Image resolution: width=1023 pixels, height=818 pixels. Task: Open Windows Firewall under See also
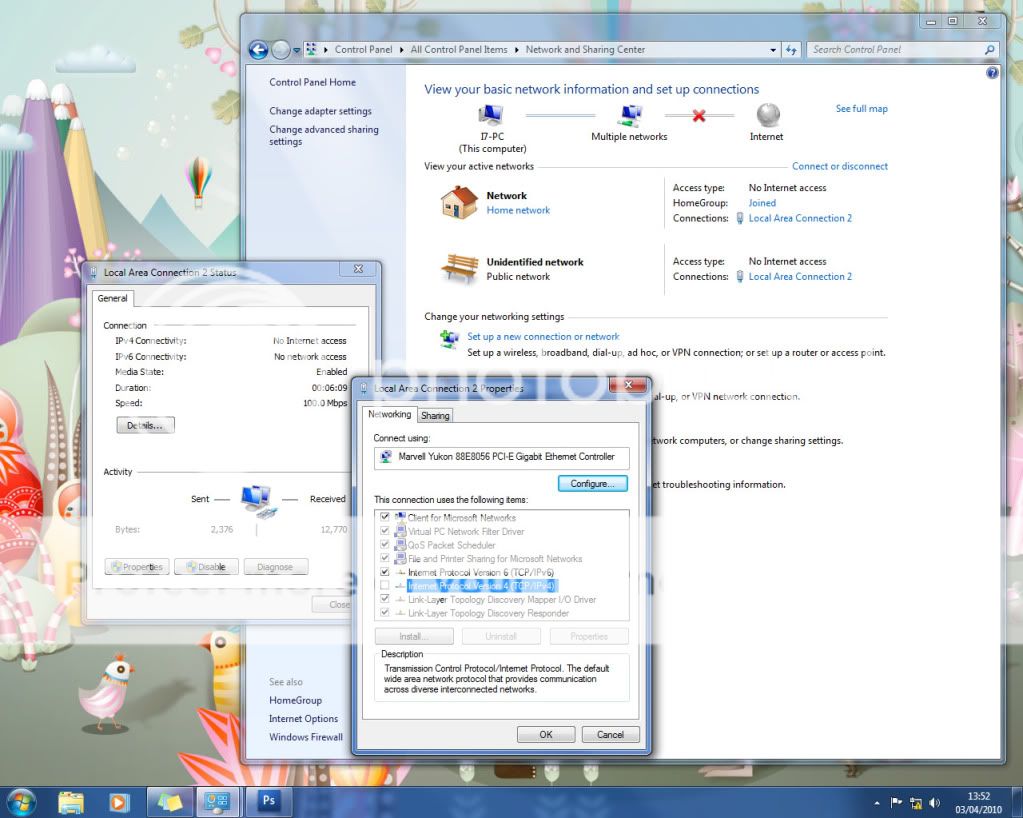[305, 737]
